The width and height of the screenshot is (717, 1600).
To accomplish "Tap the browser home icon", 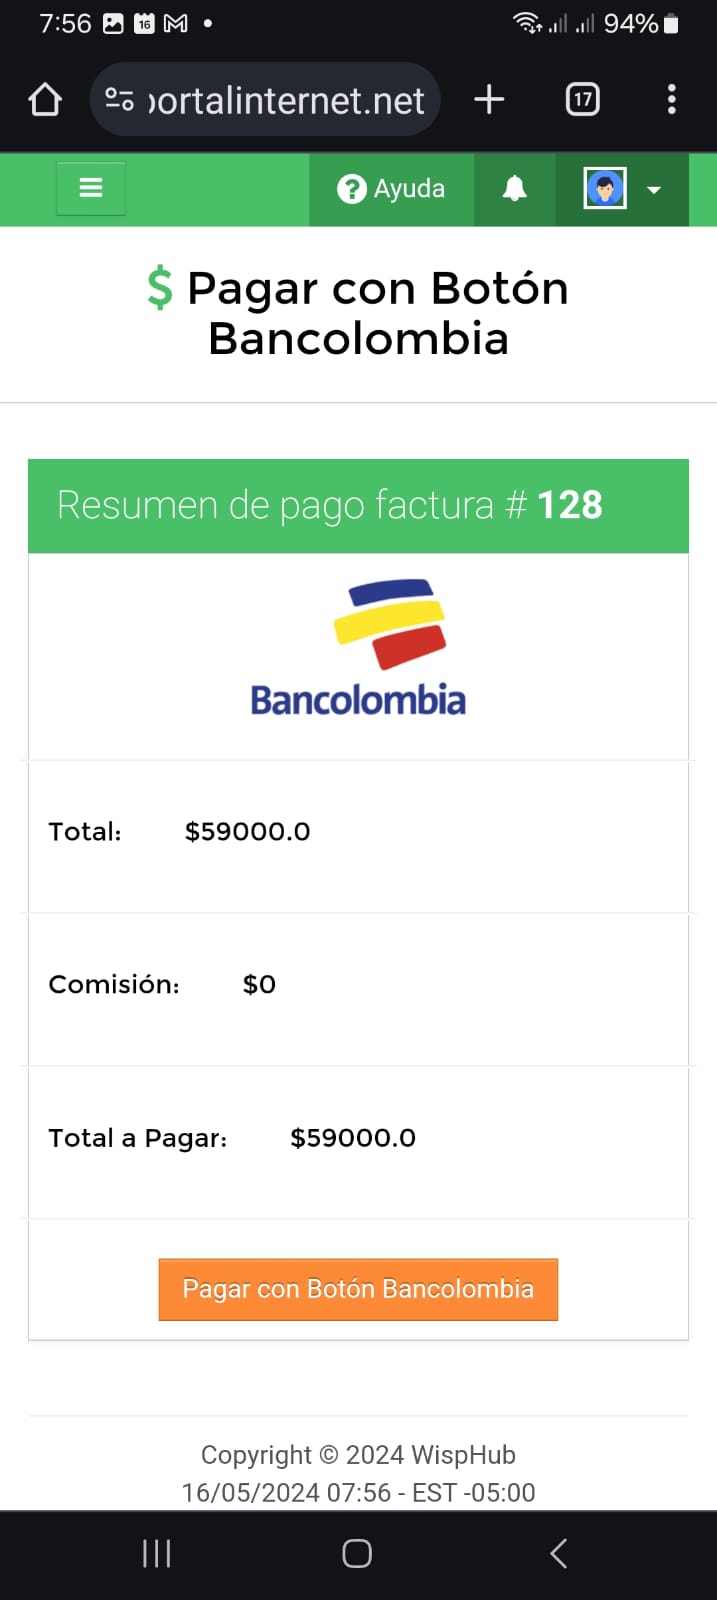I will click(45, 100).
